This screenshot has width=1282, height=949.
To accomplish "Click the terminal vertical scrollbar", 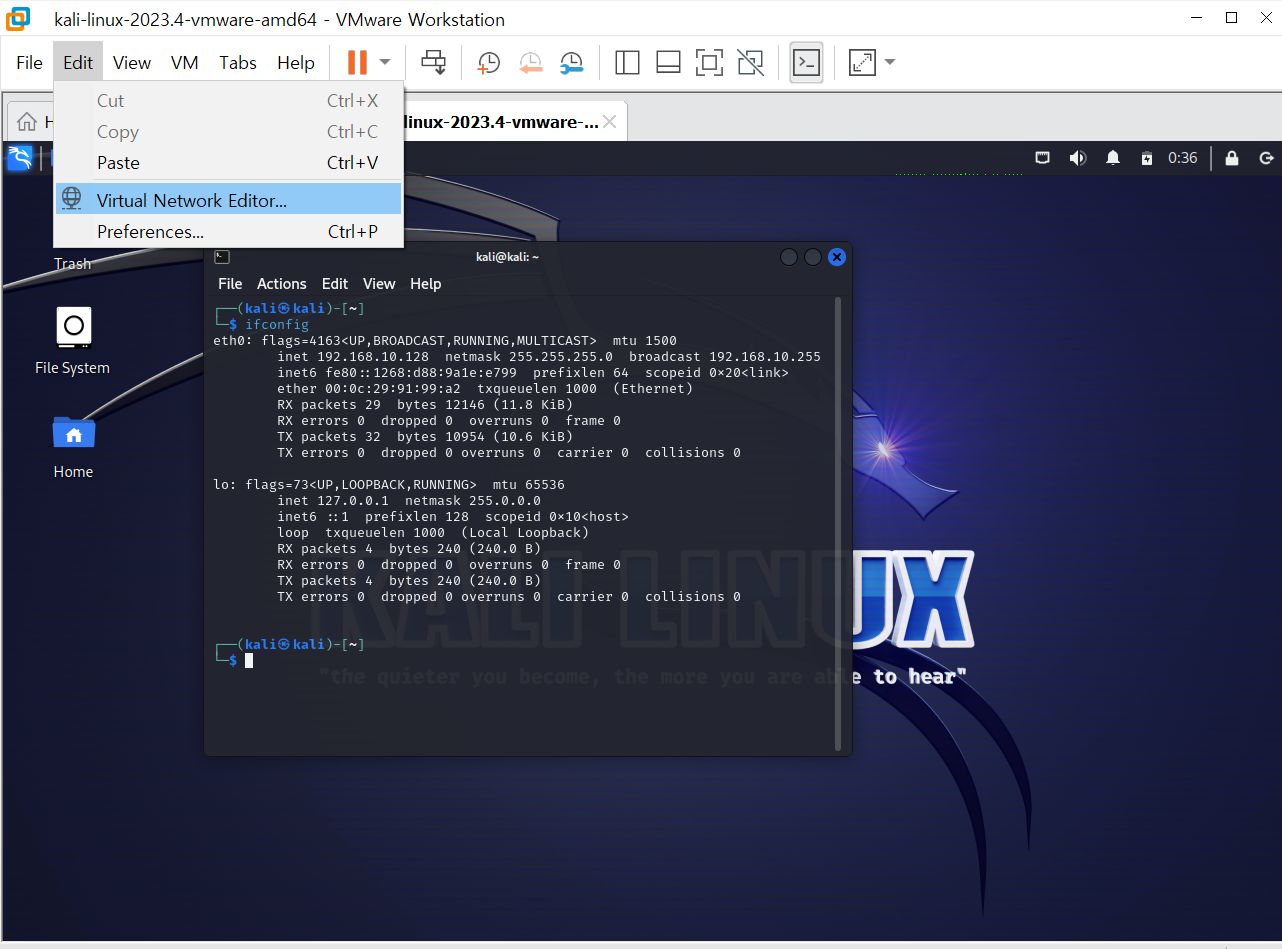I will tap(838, 524).
